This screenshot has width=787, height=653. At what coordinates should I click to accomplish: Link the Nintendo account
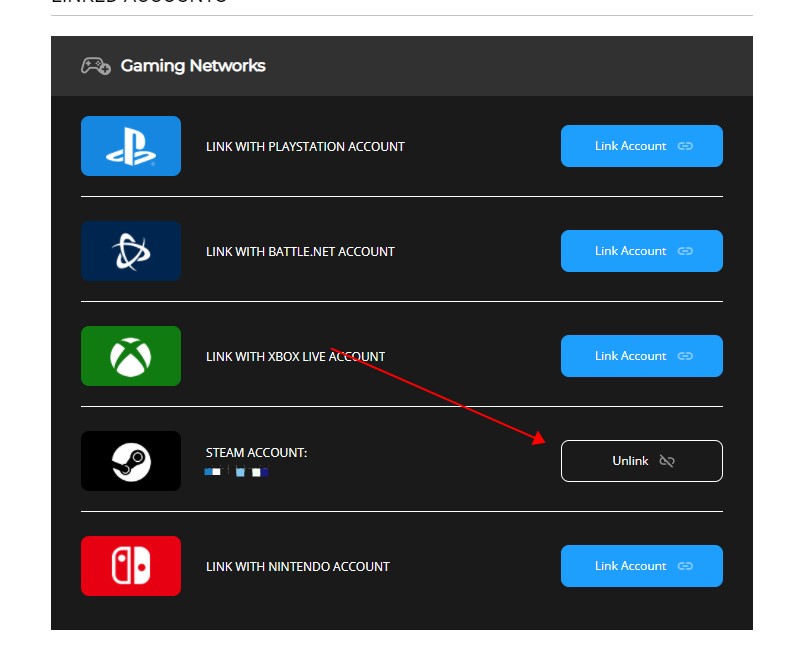pyautogui.click(x=641, y=566)
